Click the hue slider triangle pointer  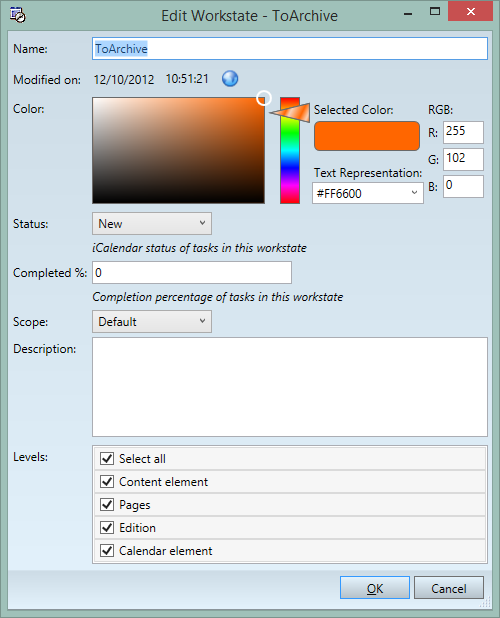pos(290,112)
